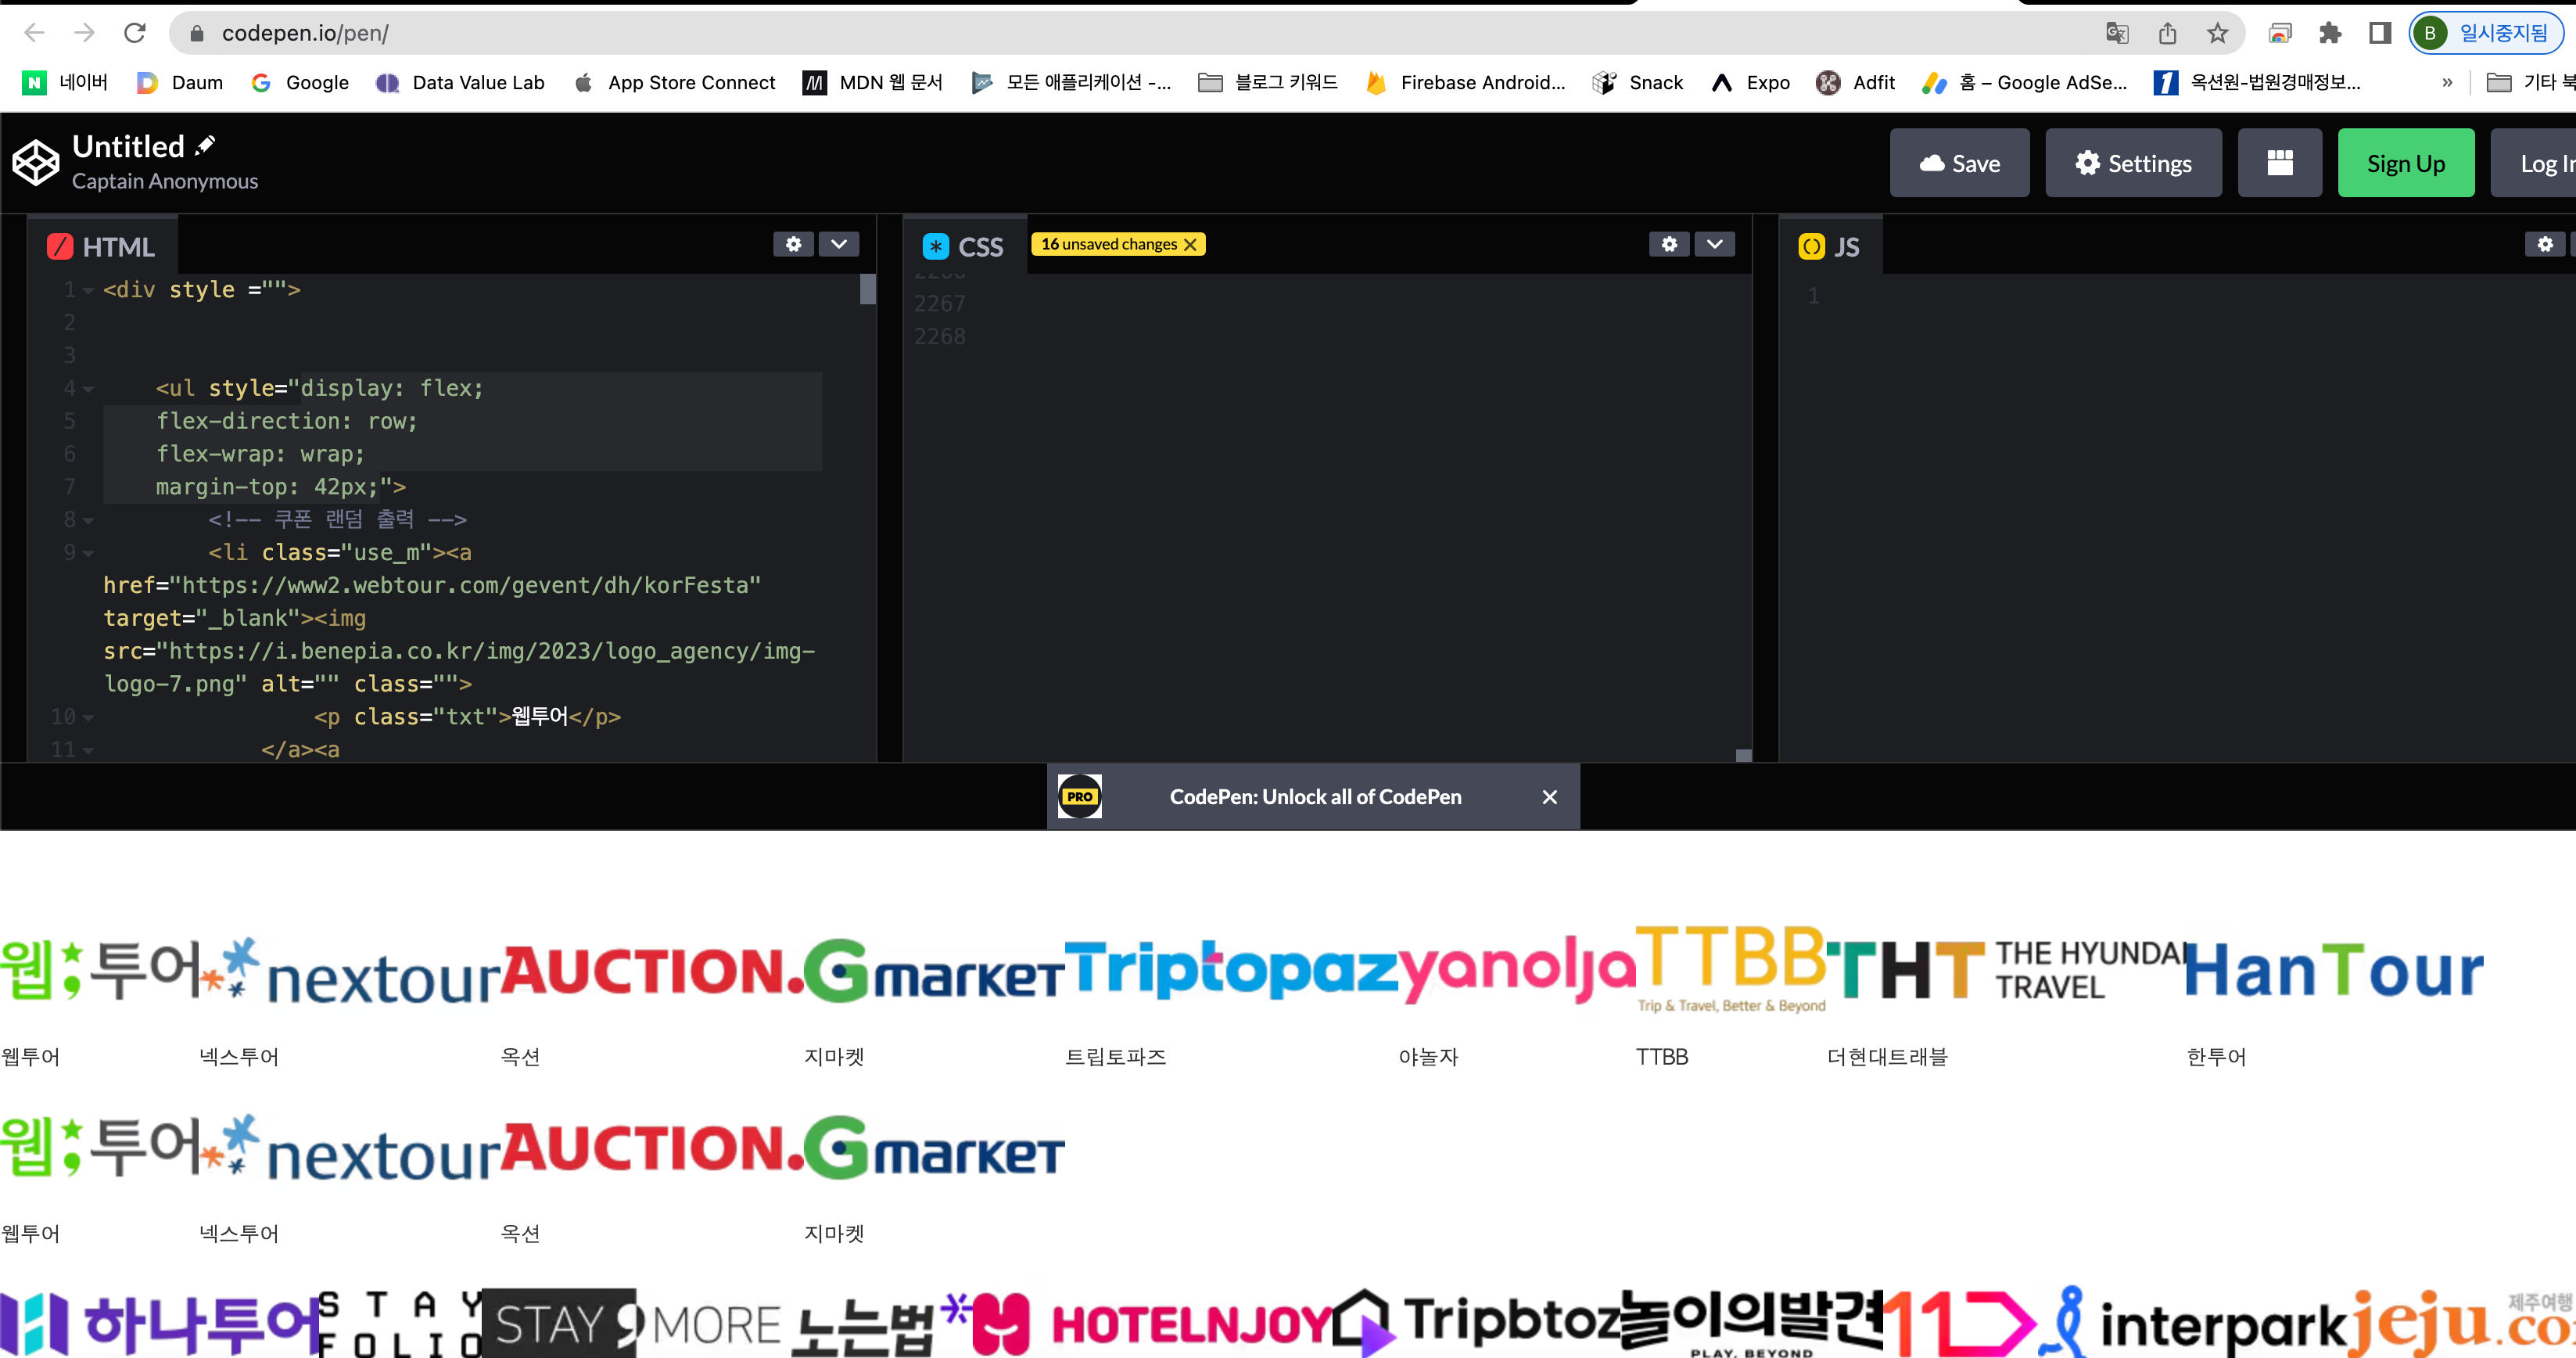Open CSS editor settings gear
The height and width of the screenshot is (1358, 2576).
[x=1668, y=244]
